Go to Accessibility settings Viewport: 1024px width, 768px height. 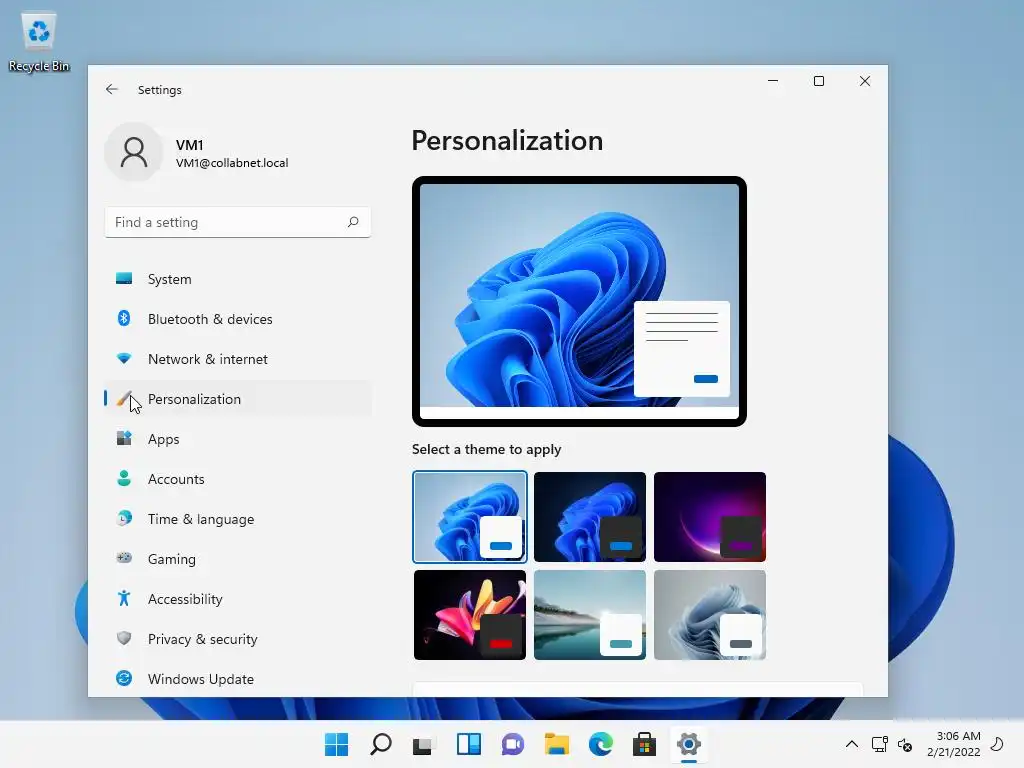point(238,599)
